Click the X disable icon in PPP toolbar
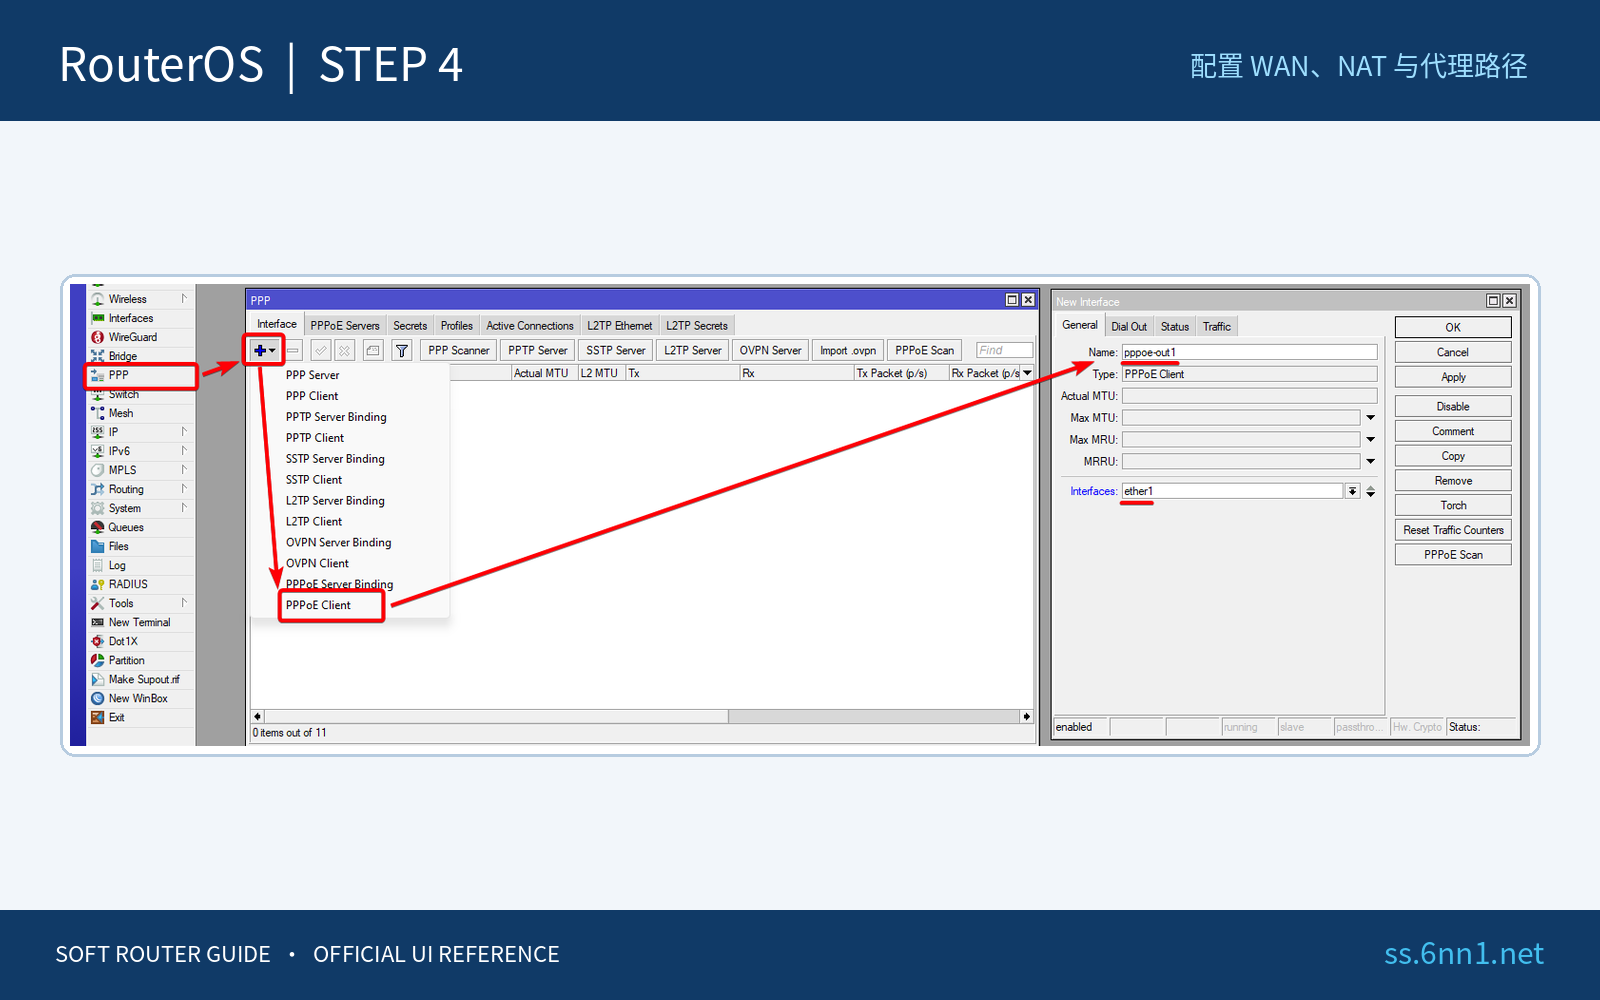This screenshot has width=1600, height=1000. (x=345, y=350)
